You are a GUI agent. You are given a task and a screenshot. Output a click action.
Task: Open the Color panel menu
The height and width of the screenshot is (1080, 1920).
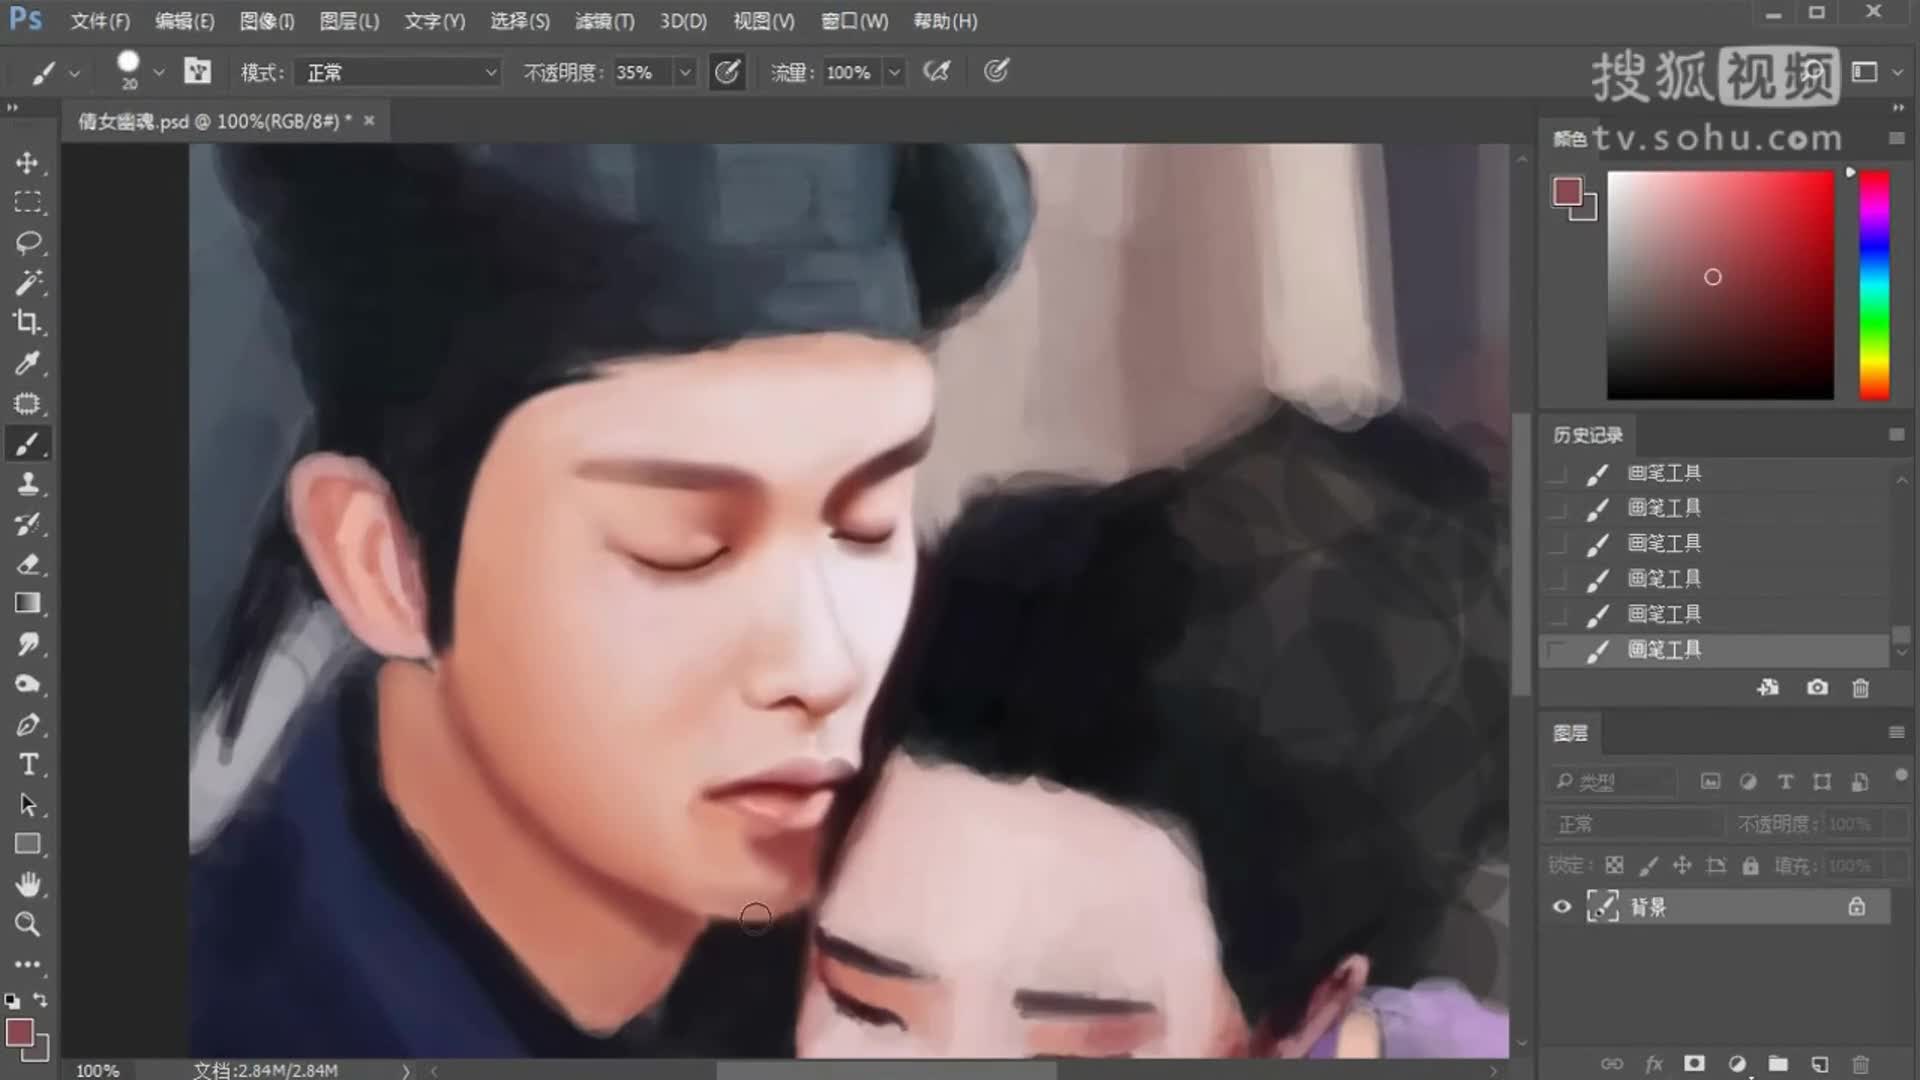(x=1896, y=138)
